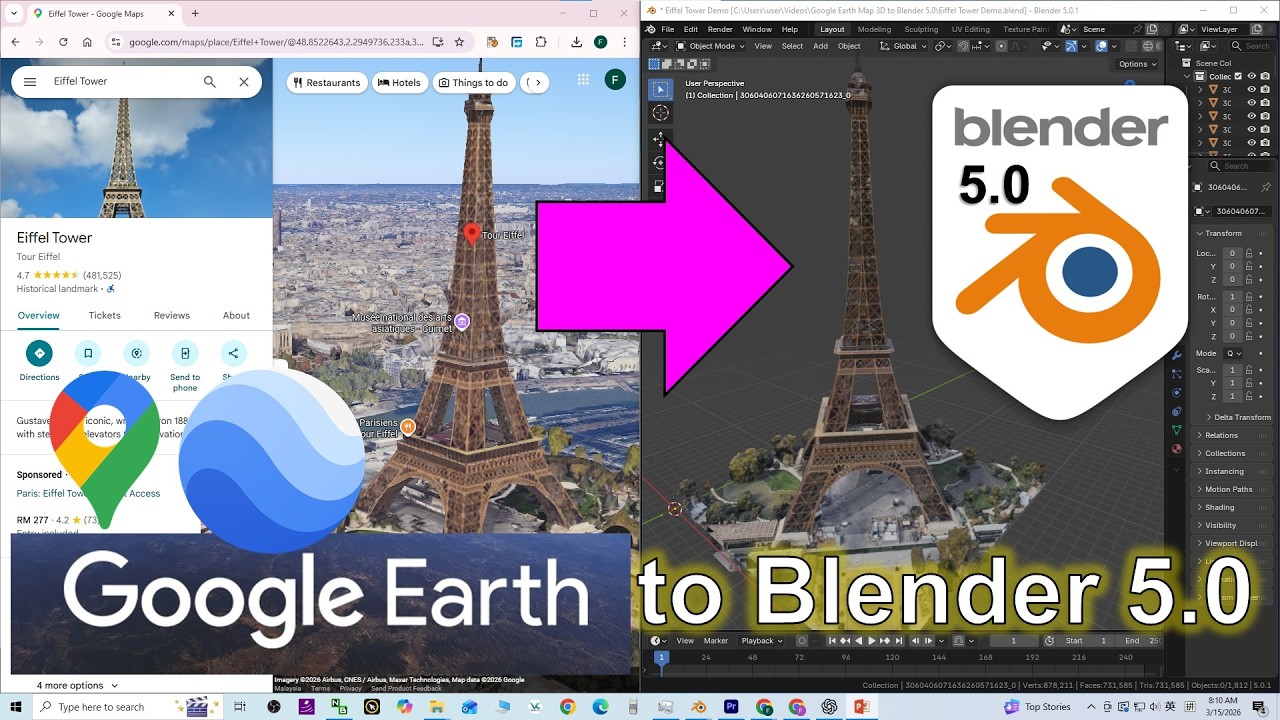Toggle X-ray mode in viewport header
This screenshot has width=1280, height=720.
coord(1129,46)
